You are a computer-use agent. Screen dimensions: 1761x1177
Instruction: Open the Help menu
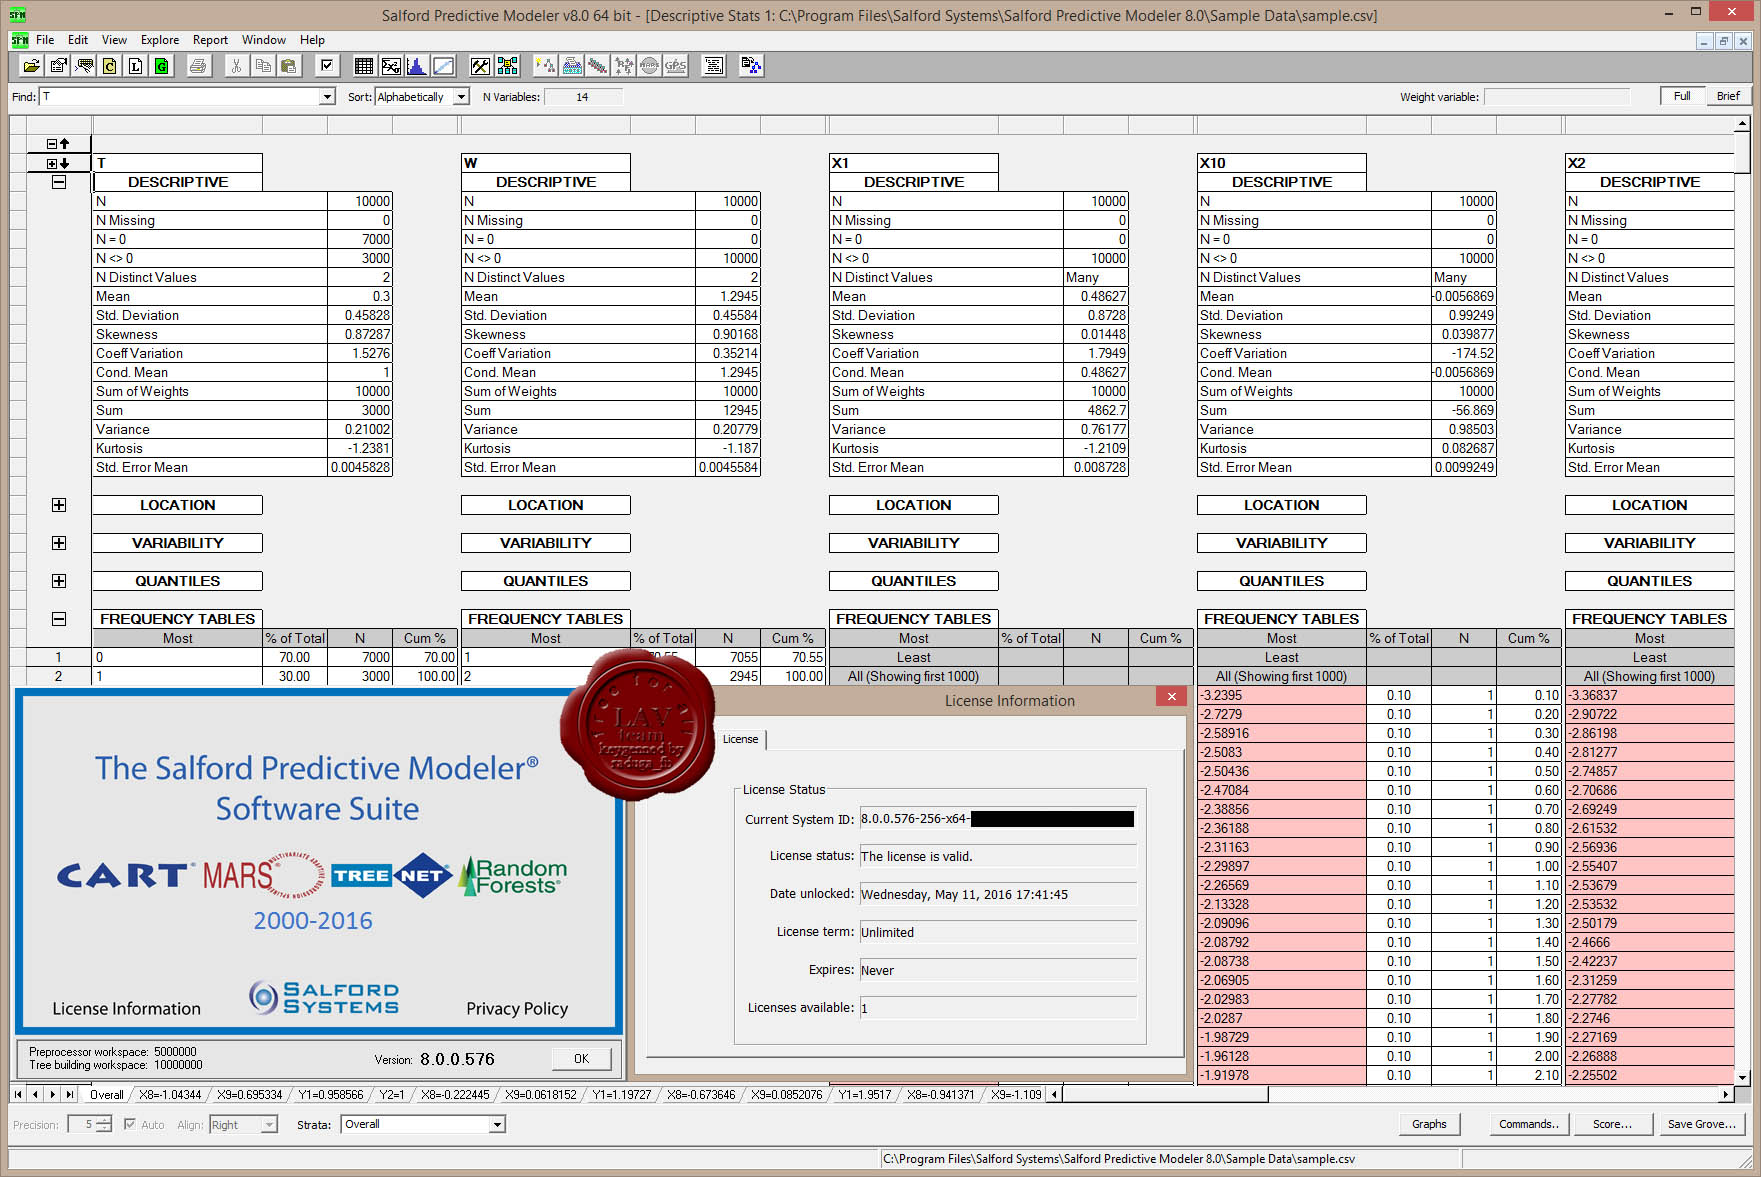click(312, 40)
